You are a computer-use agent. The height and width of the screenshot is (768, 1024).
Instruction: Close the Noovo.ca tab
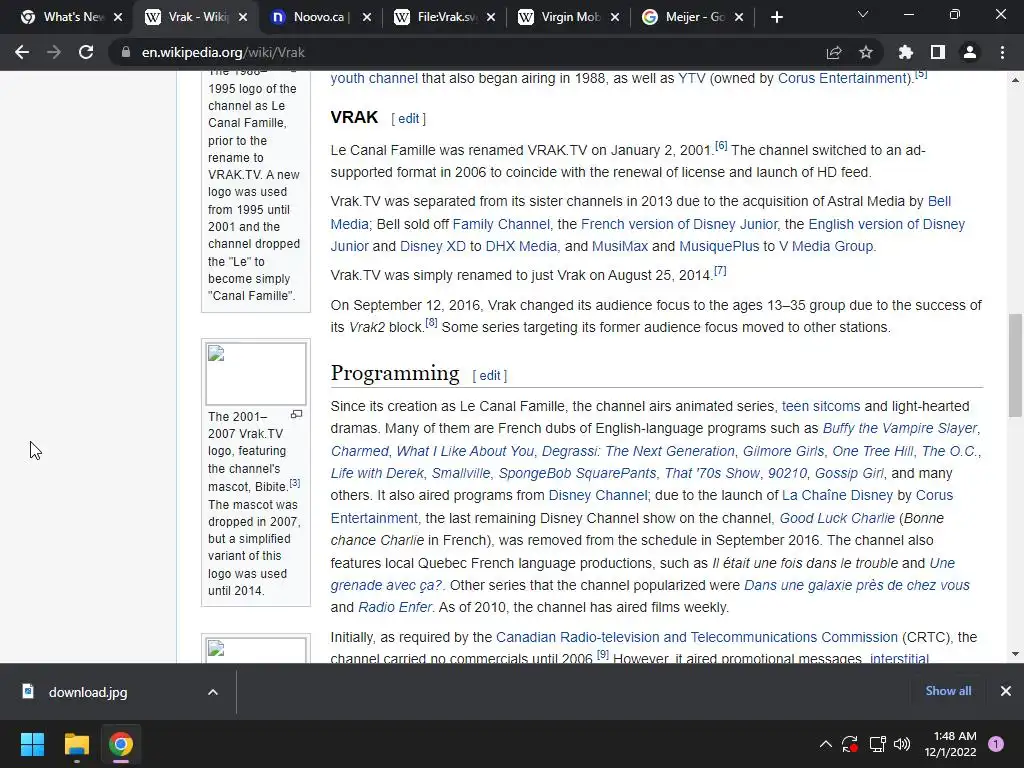367,18
